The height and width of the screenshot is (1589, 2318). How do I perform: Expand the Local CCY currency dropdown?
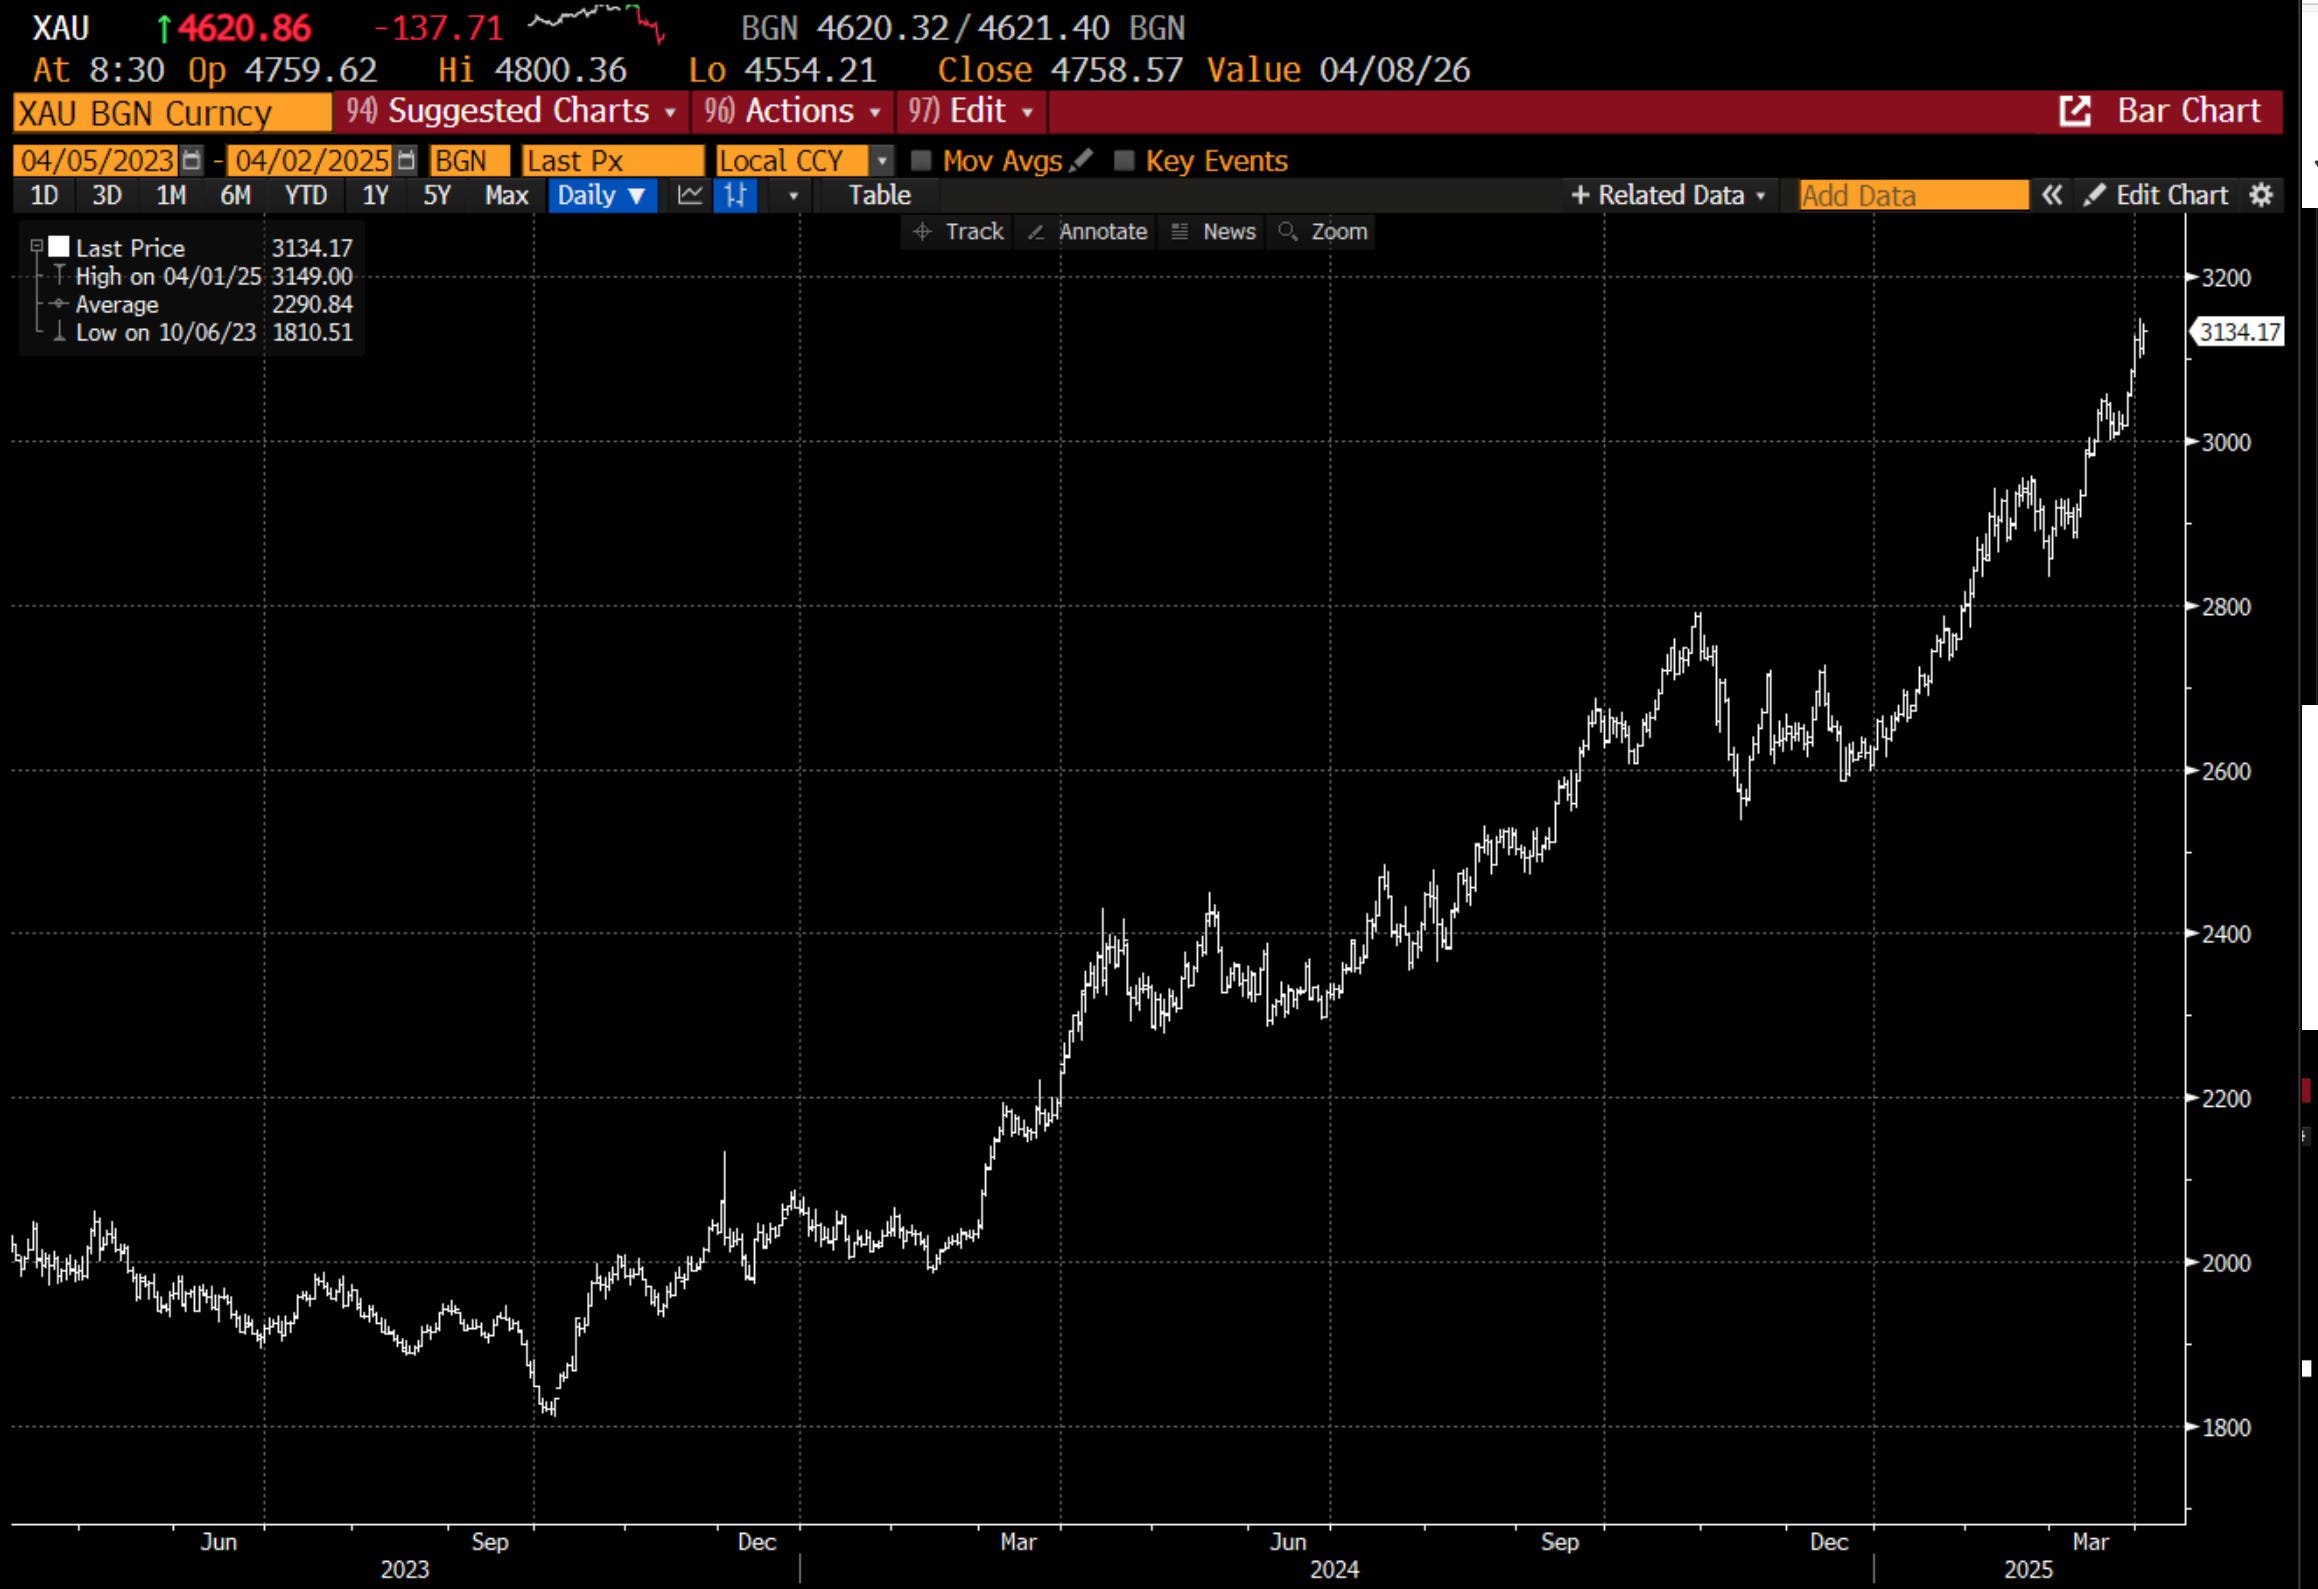pos(881,160)
